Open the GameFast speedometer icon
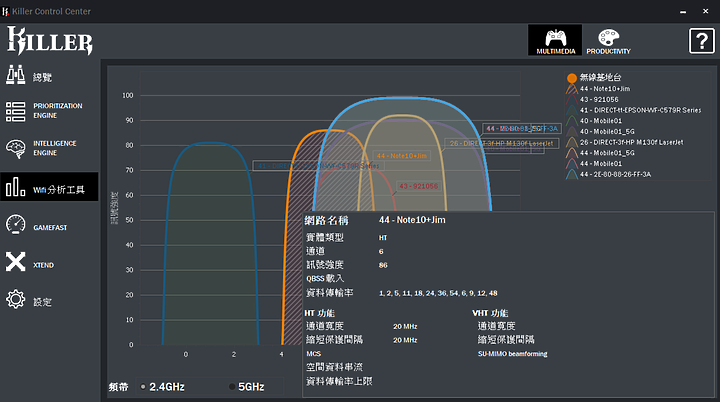720x402 pixels. (15, 224)
